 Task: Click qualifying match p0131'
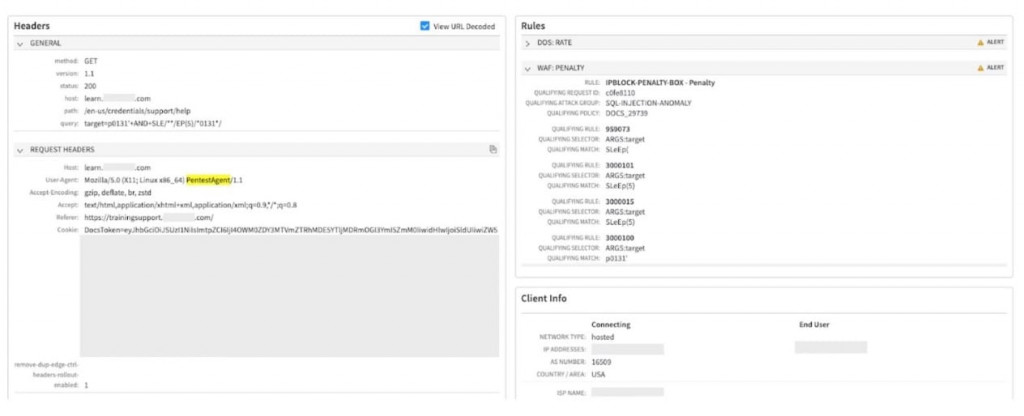[616, 259]
